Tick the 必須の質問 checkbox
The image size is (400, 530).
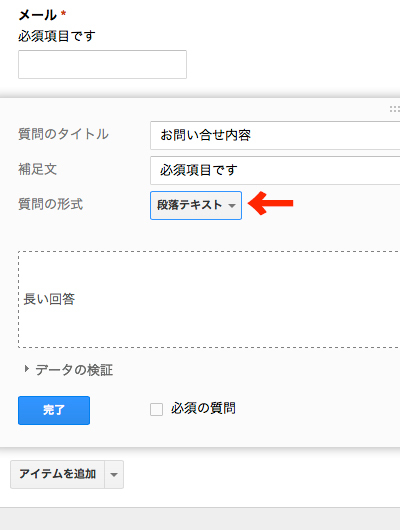[157, 409]
